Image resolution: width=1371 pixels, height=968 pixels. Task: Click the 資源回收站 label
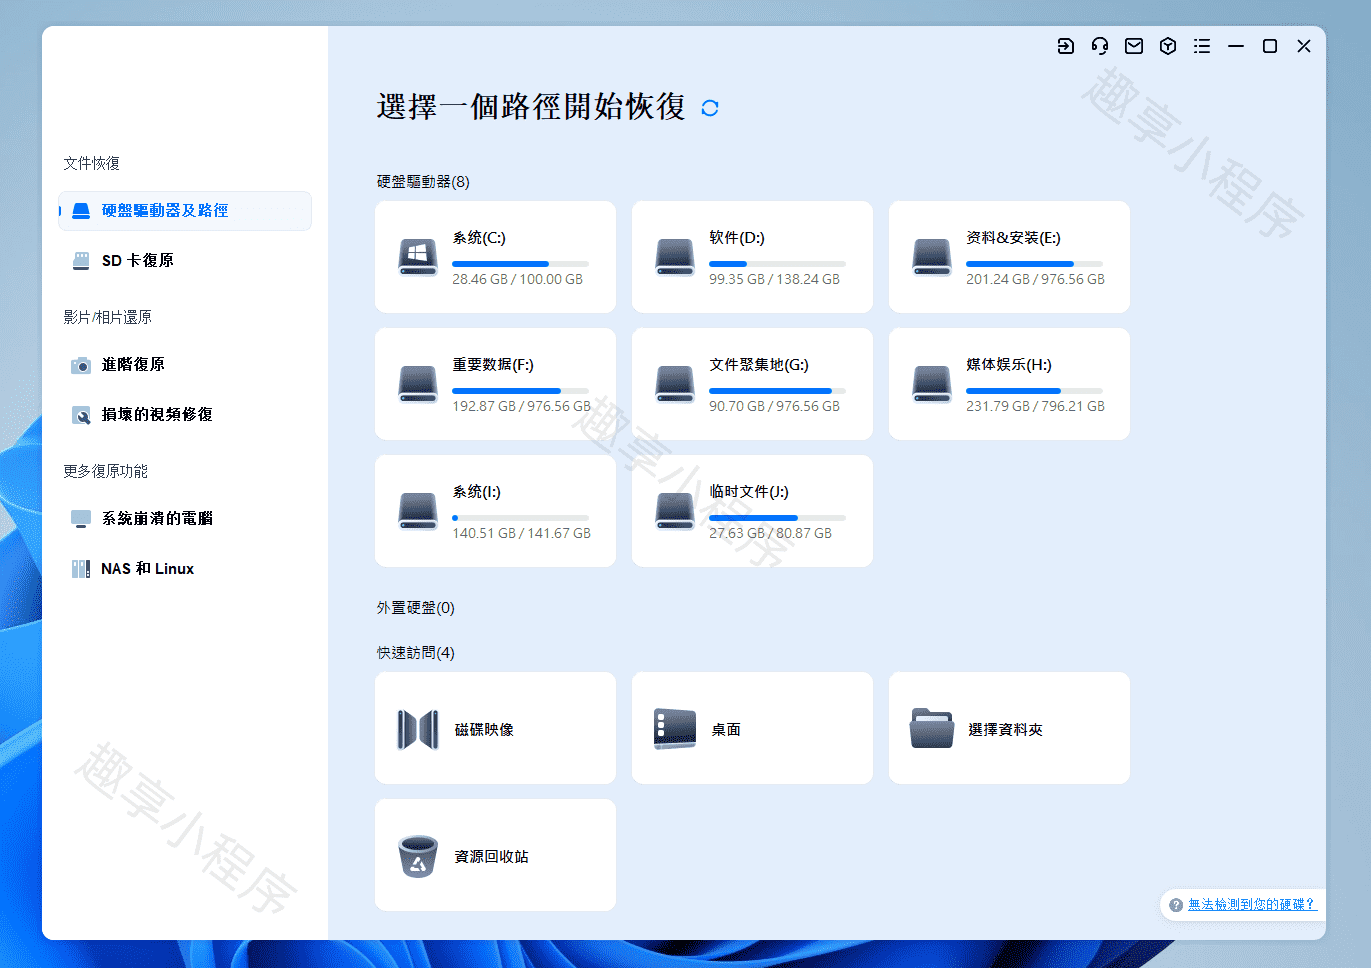491,857
